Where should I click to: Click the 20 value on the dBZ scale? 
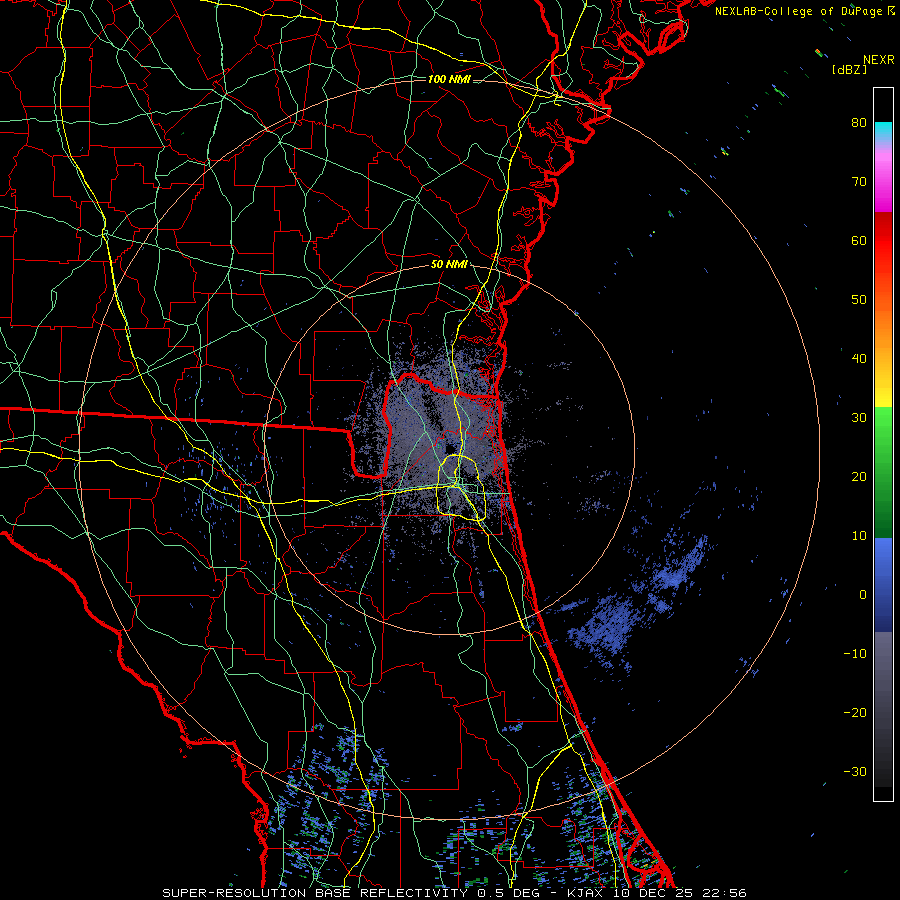pyautogui.click(x=859, y=476)
